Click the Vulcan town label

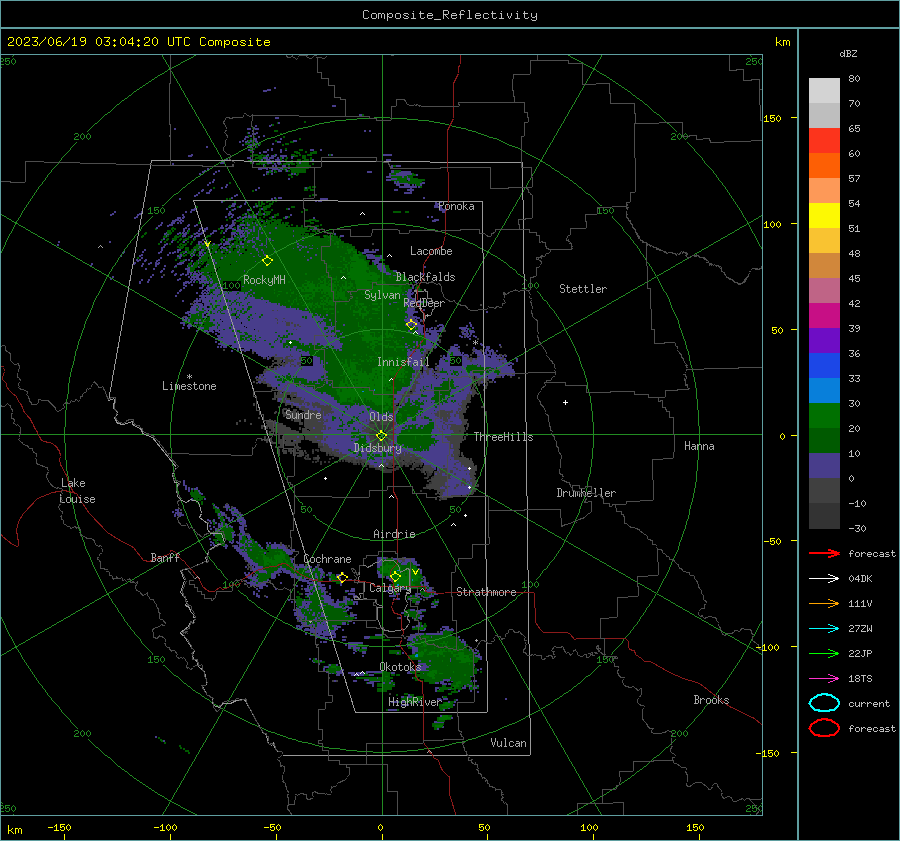[508, 743]
